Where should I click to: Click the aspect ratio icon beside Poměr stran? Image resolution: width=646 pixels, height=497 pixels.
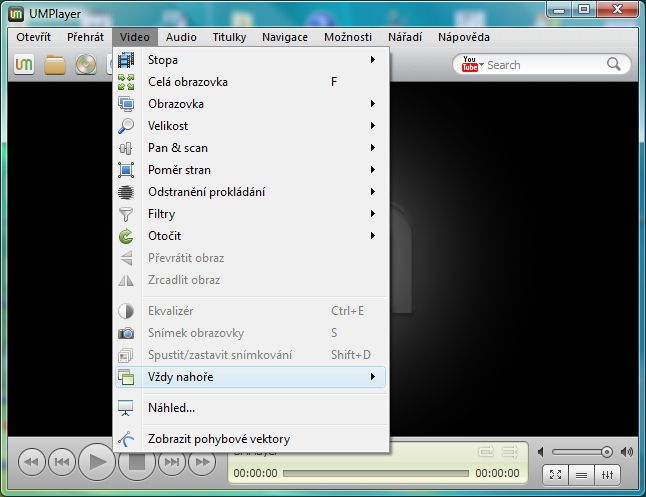click(x=126, y=170)
